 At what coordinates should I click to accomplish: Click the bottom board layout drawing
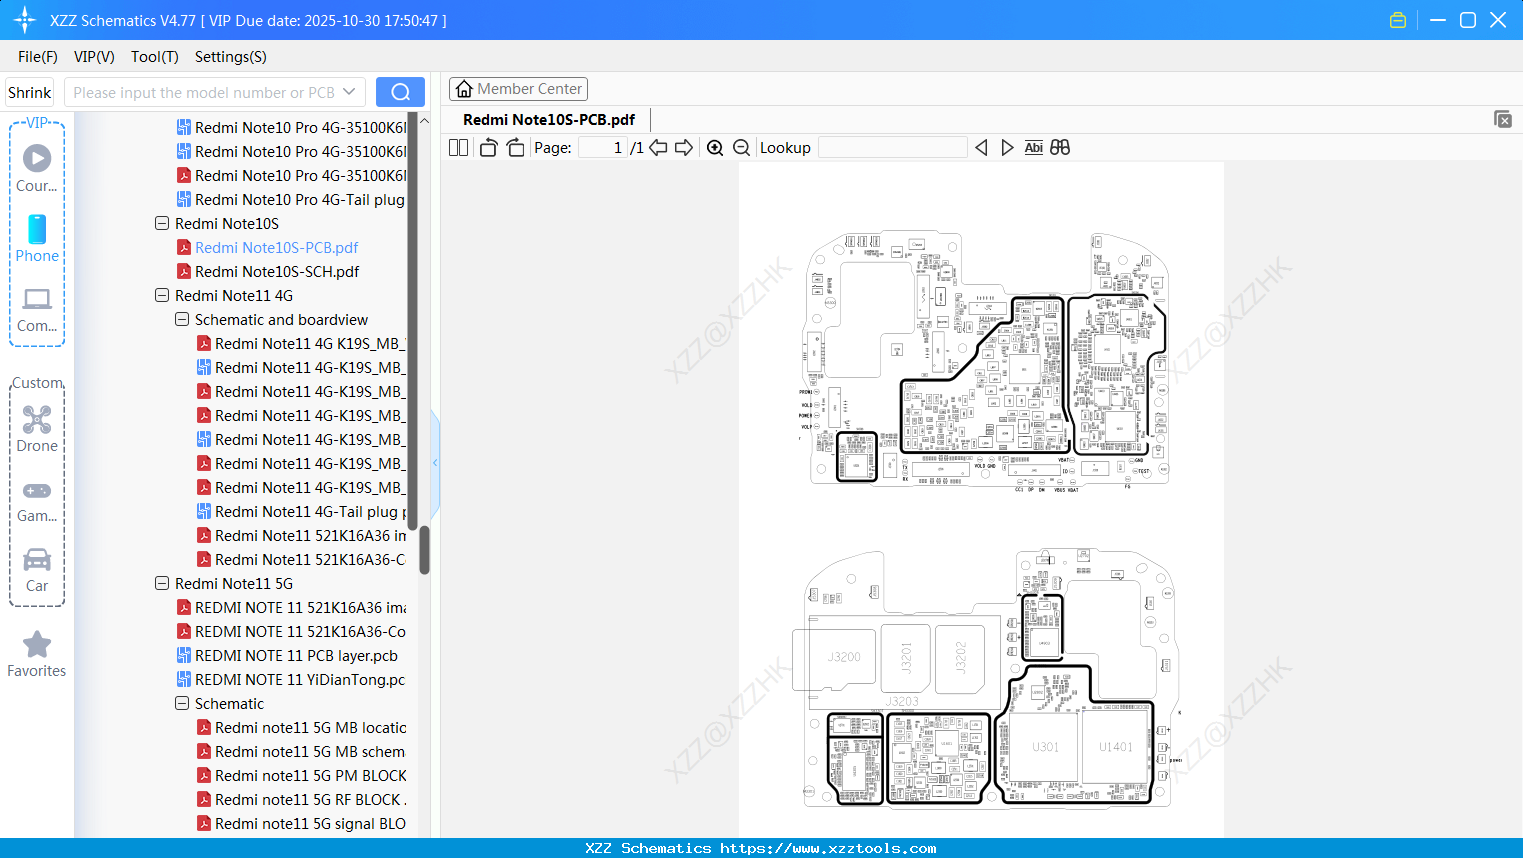point(986,678)
